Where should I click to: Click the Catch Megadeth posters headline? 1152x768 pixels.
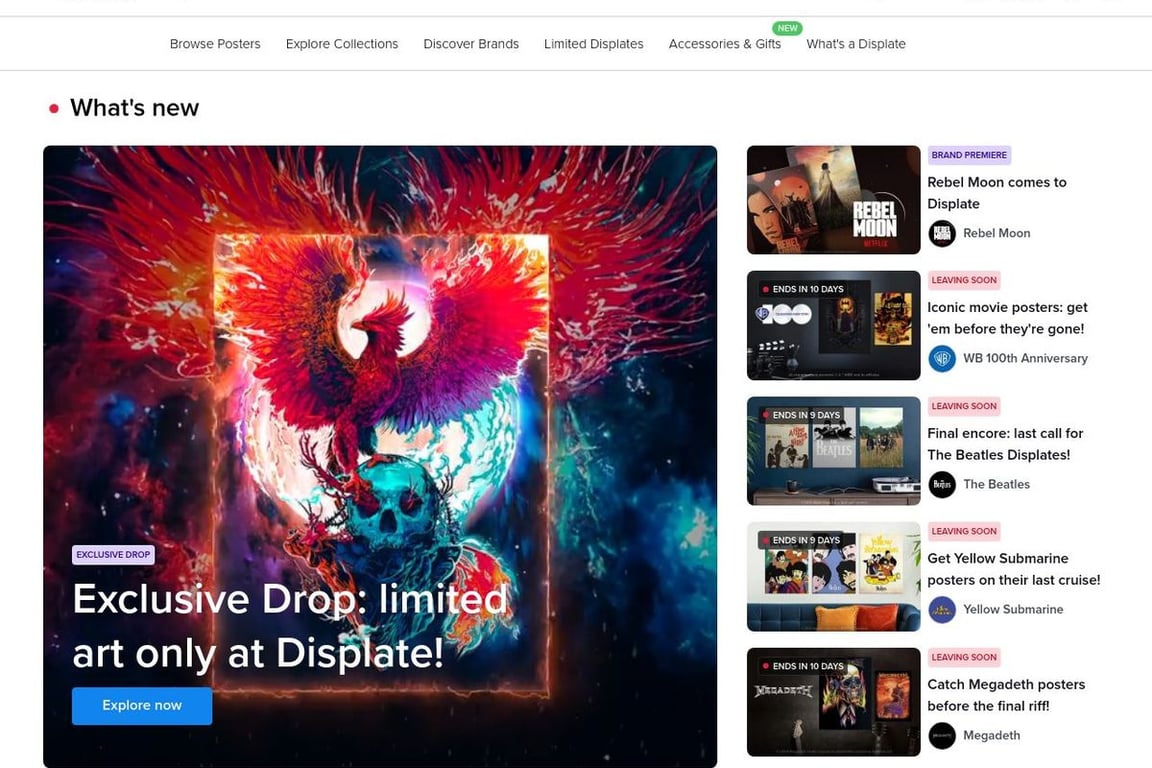point(1006,695)
